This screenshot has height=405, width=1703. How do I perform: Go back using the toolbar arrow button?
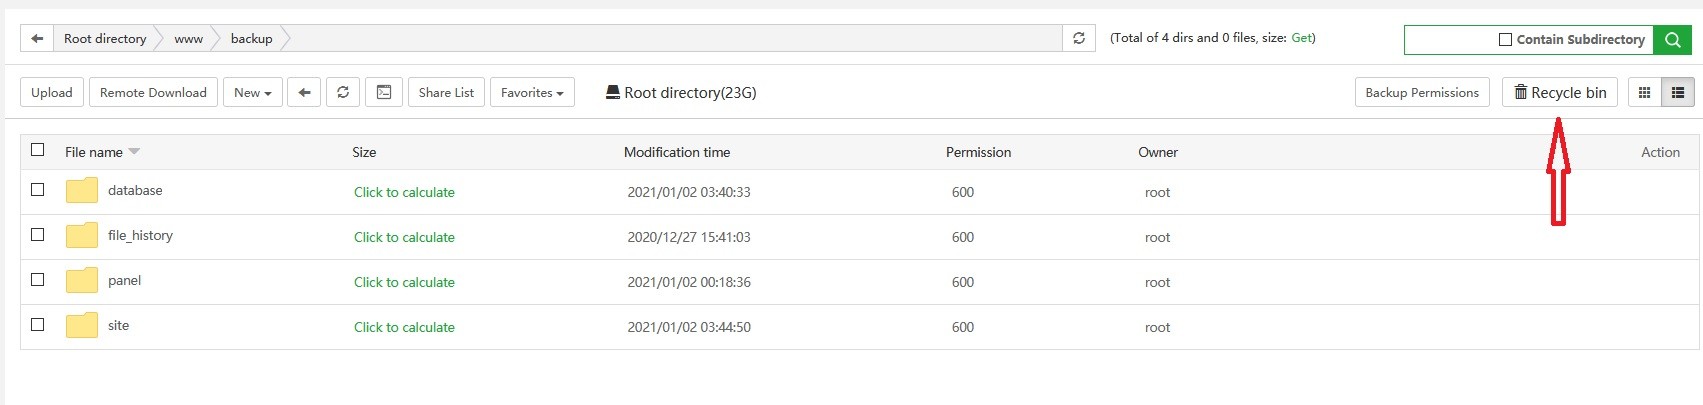click(304, 93)
